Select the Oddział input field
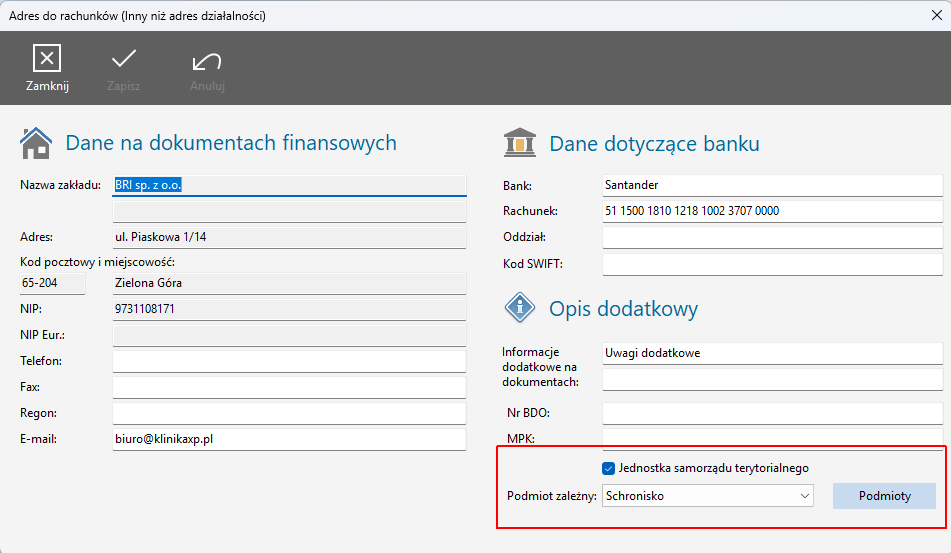The height and width of the screenshot is (553, 951). pyautogui.click(x=772, y=237)
